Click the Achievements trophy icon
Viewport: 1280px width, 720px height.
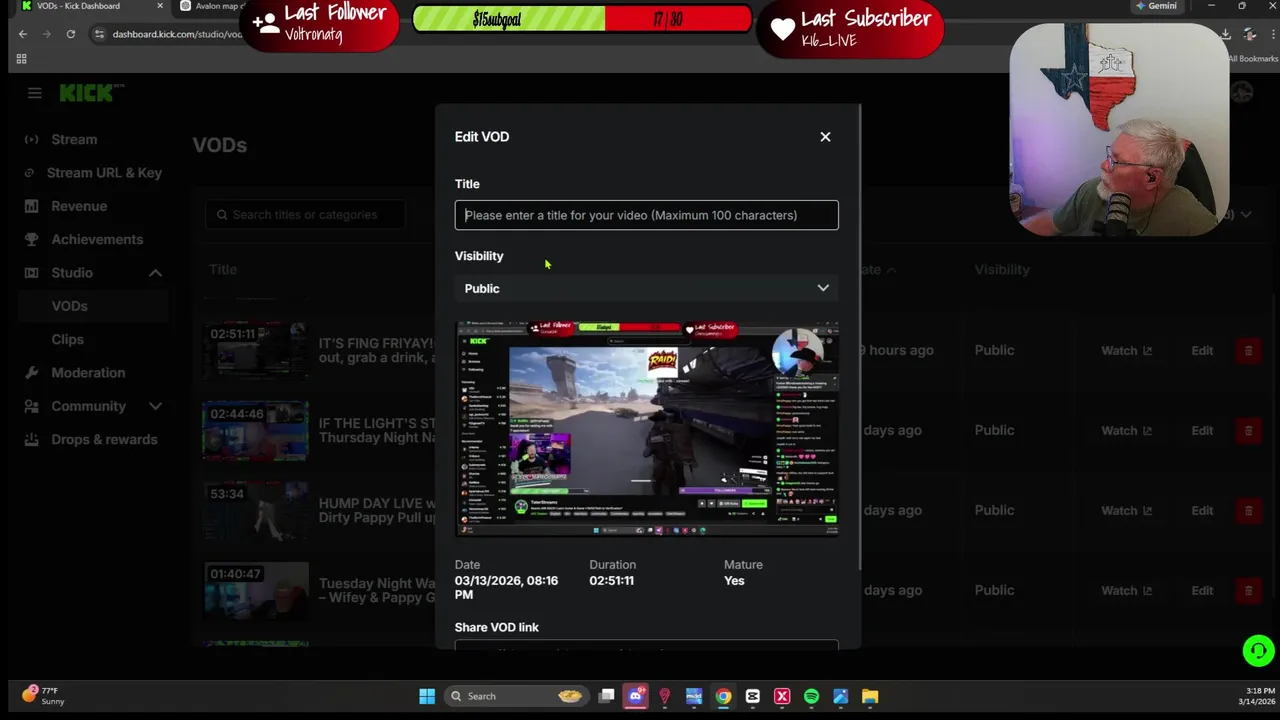coord(31,239)
